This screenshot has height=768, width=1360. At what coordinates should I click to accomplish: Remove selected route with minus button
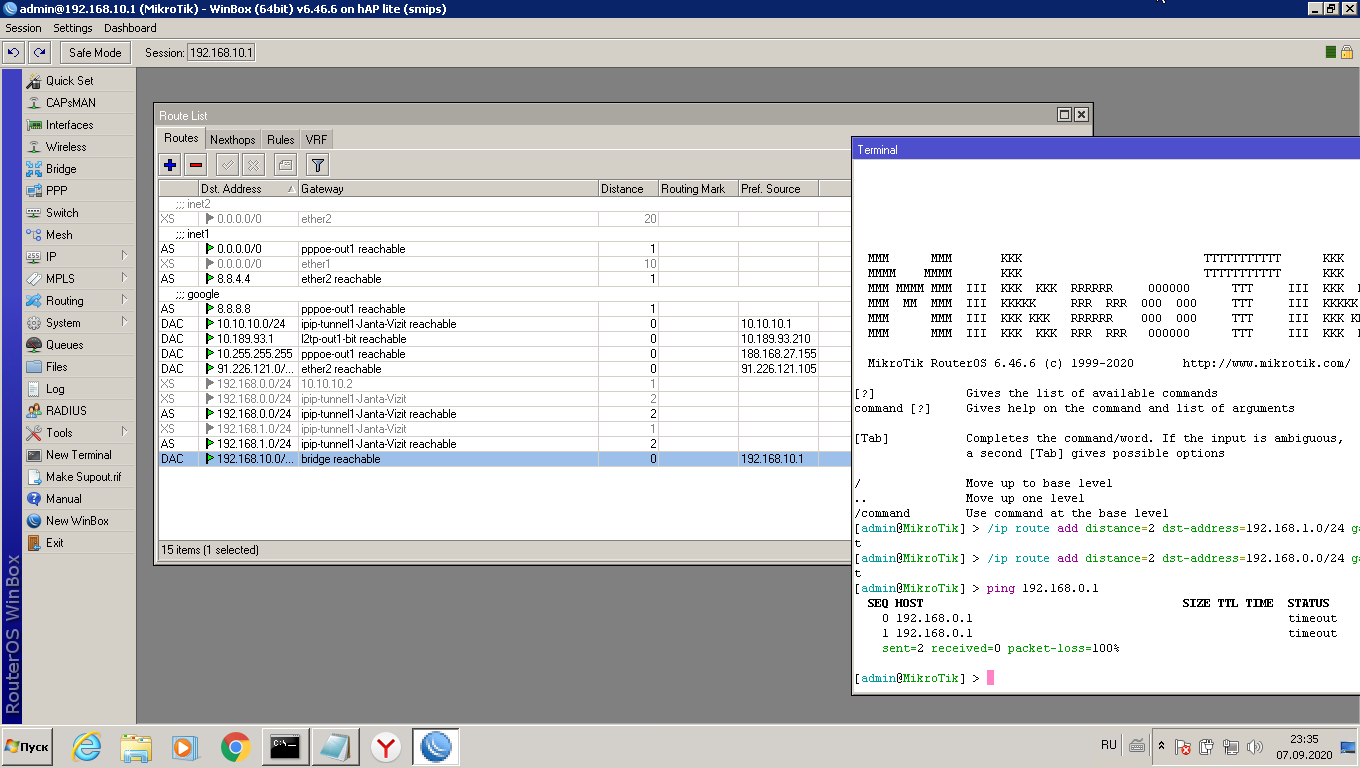tap(196, 165)
